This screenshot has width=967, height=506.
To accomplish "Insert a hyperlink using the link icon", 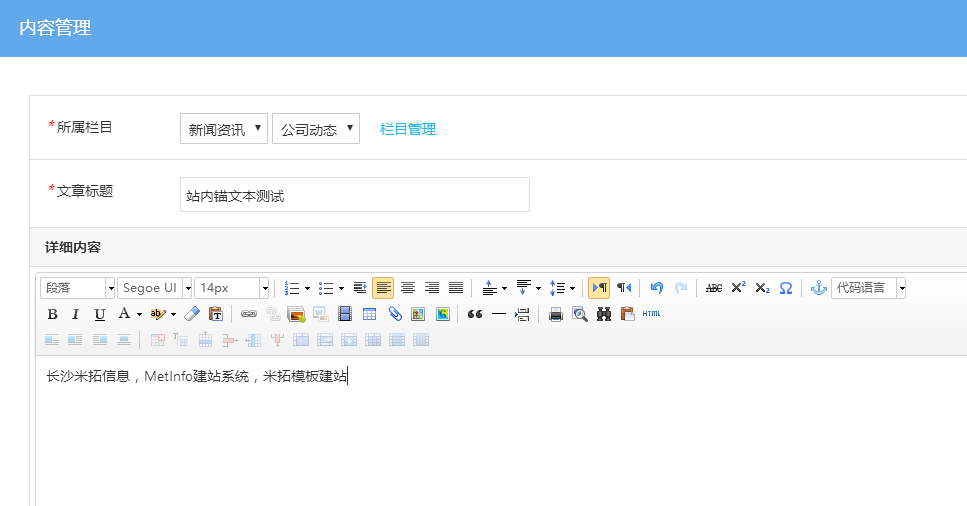I will click(x=248, y=314).
